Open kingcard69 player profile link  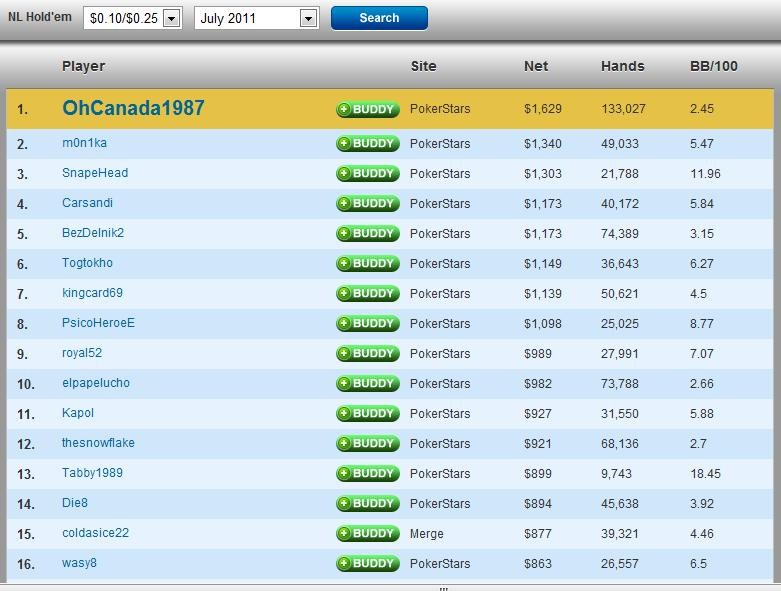coord(92,293)
